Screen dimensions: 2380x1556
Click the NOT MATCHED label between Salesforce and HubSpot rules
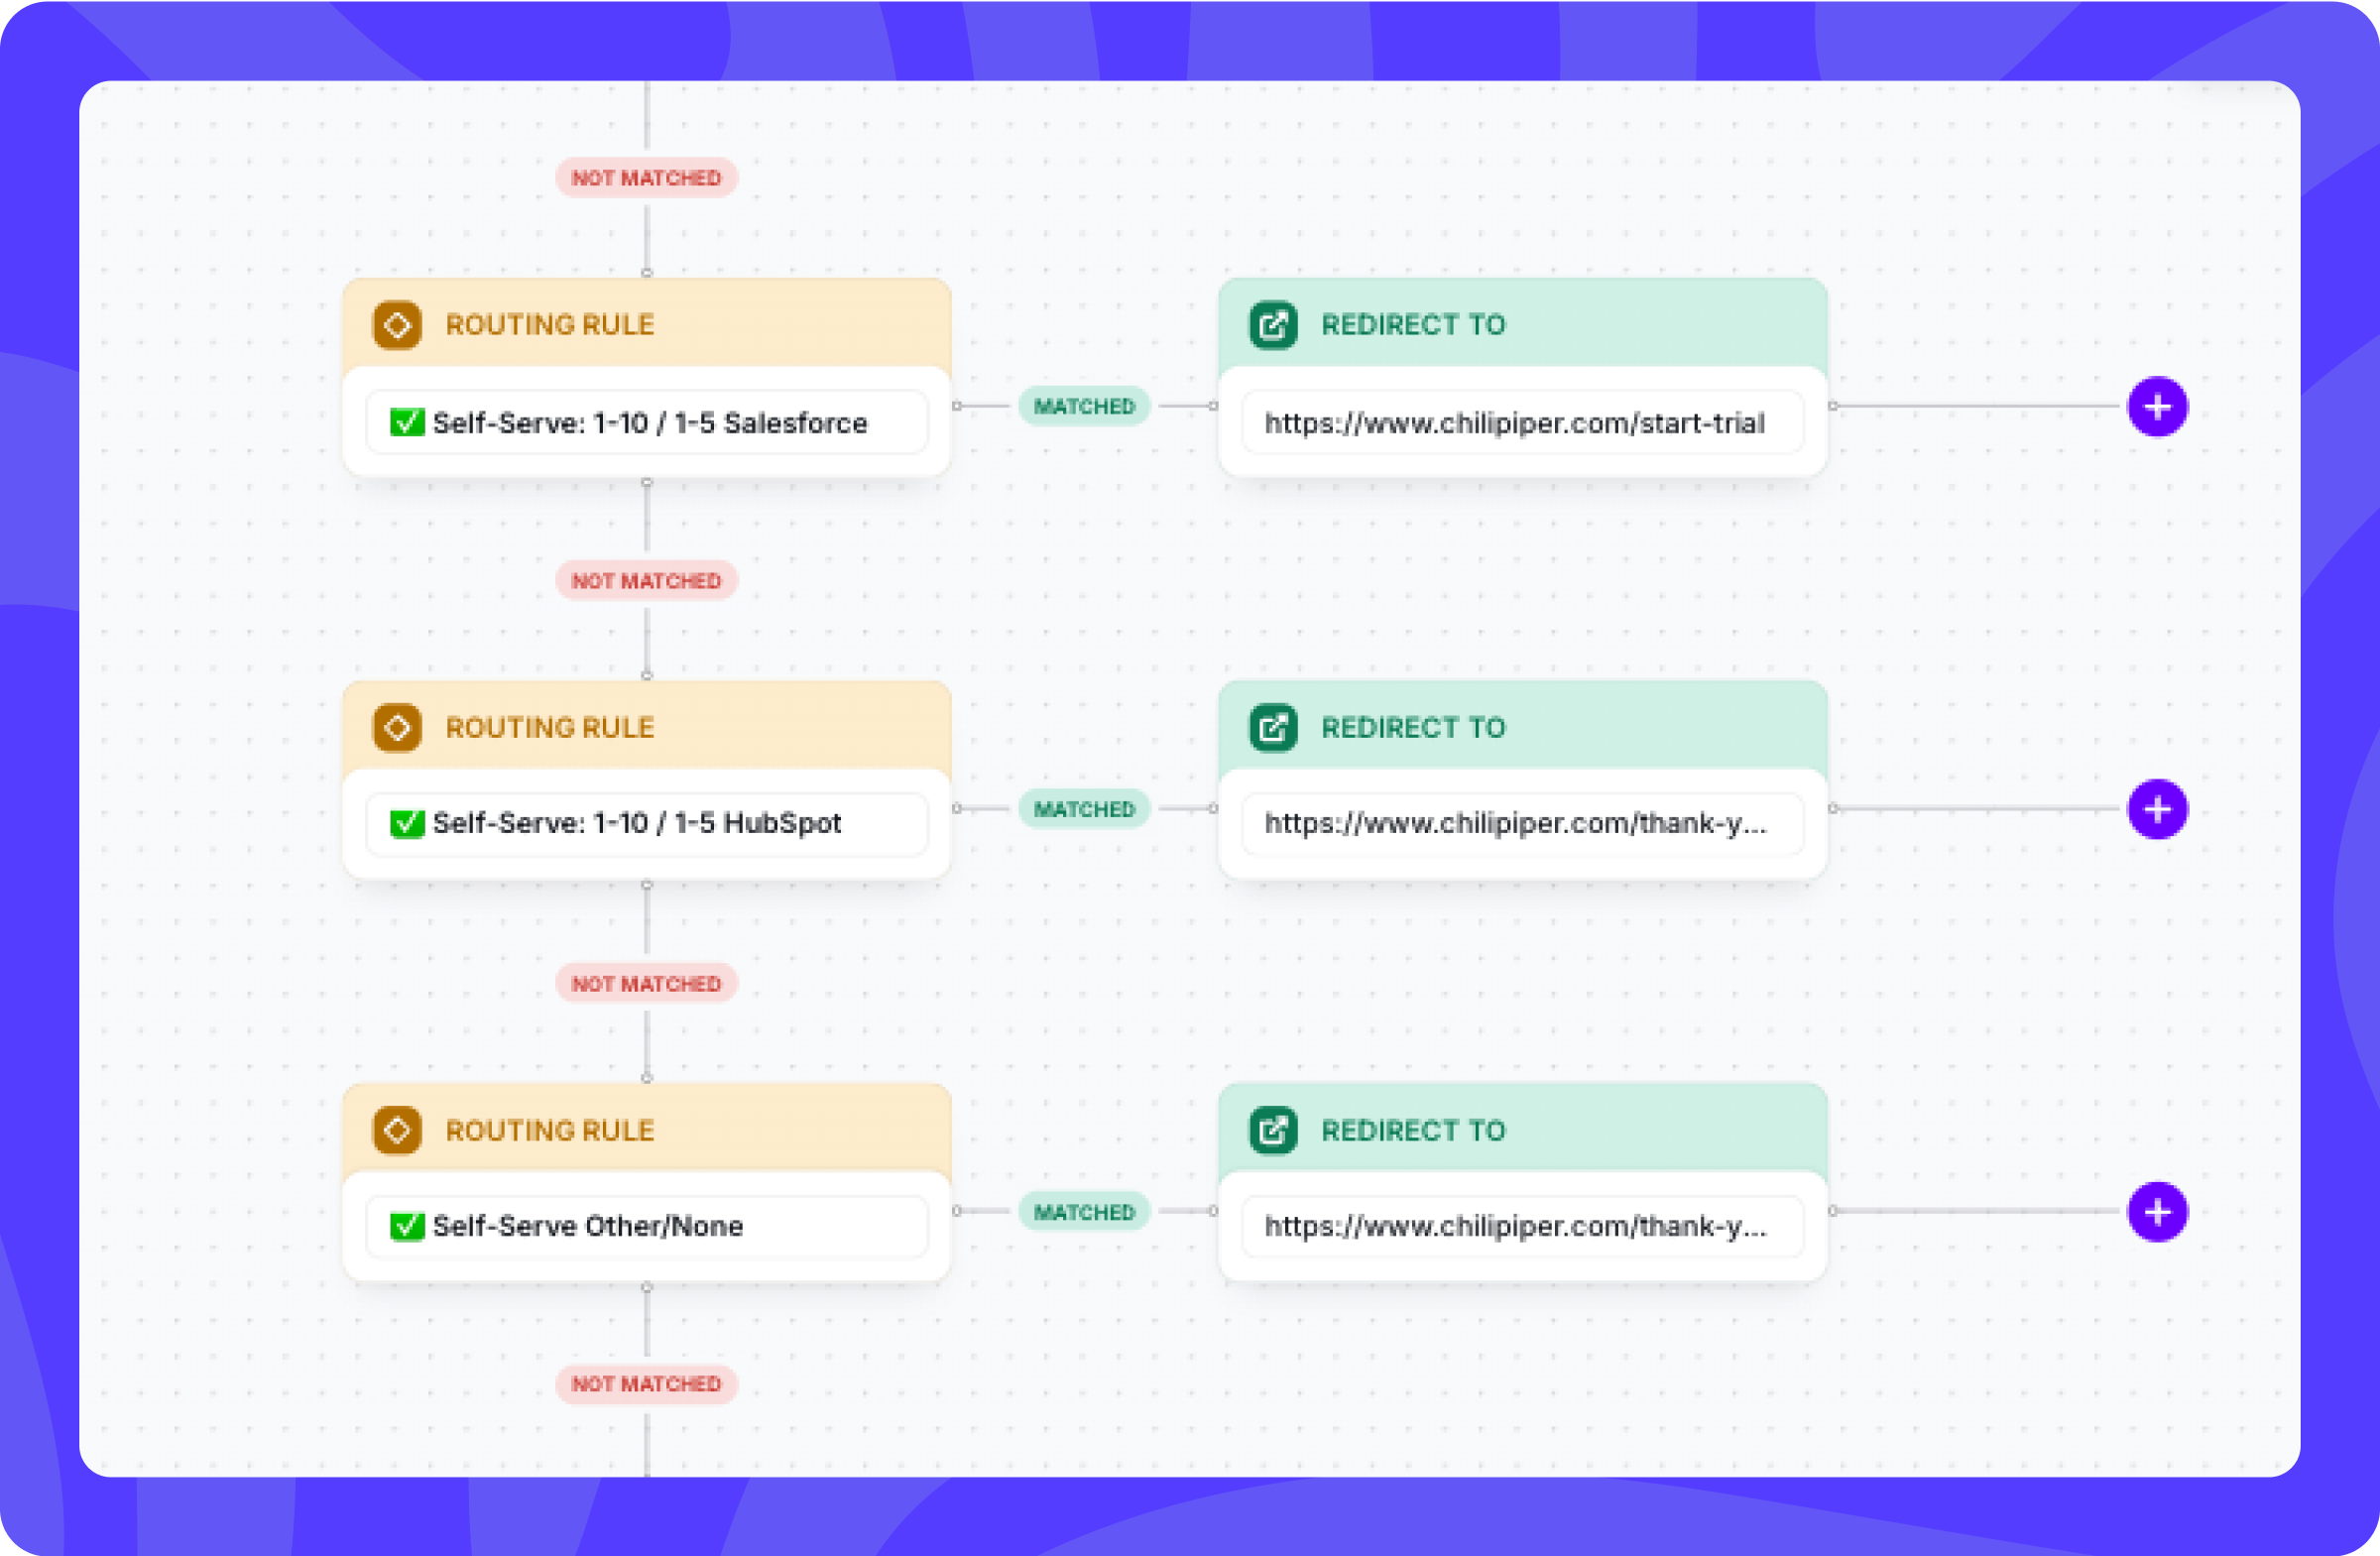646,581
